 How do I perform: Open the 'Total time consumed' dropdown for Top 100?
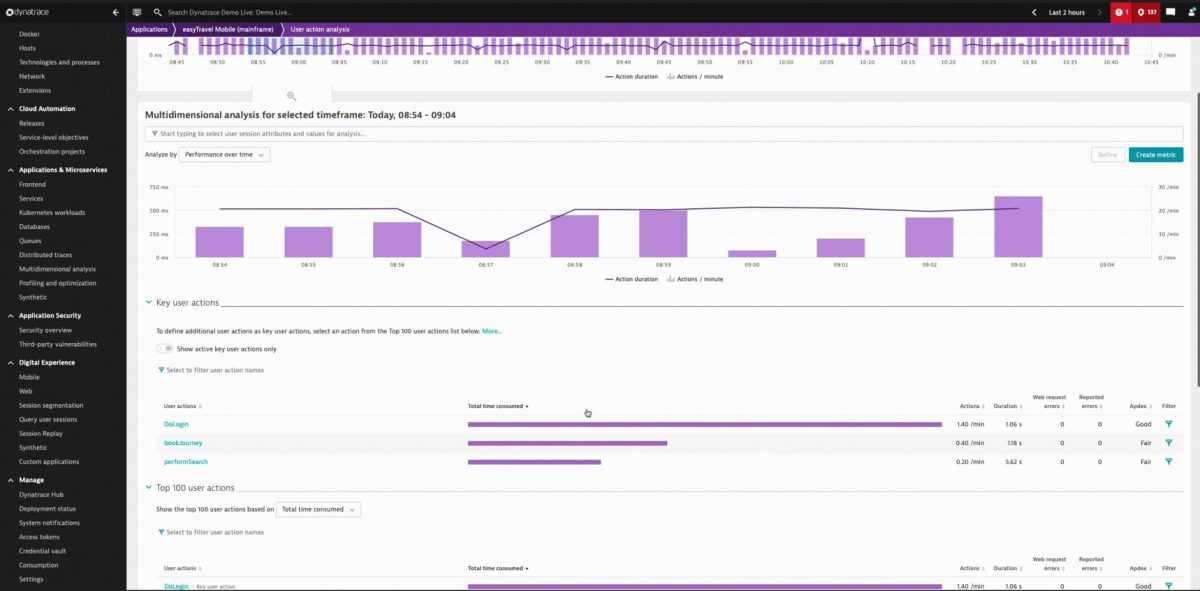316,509
